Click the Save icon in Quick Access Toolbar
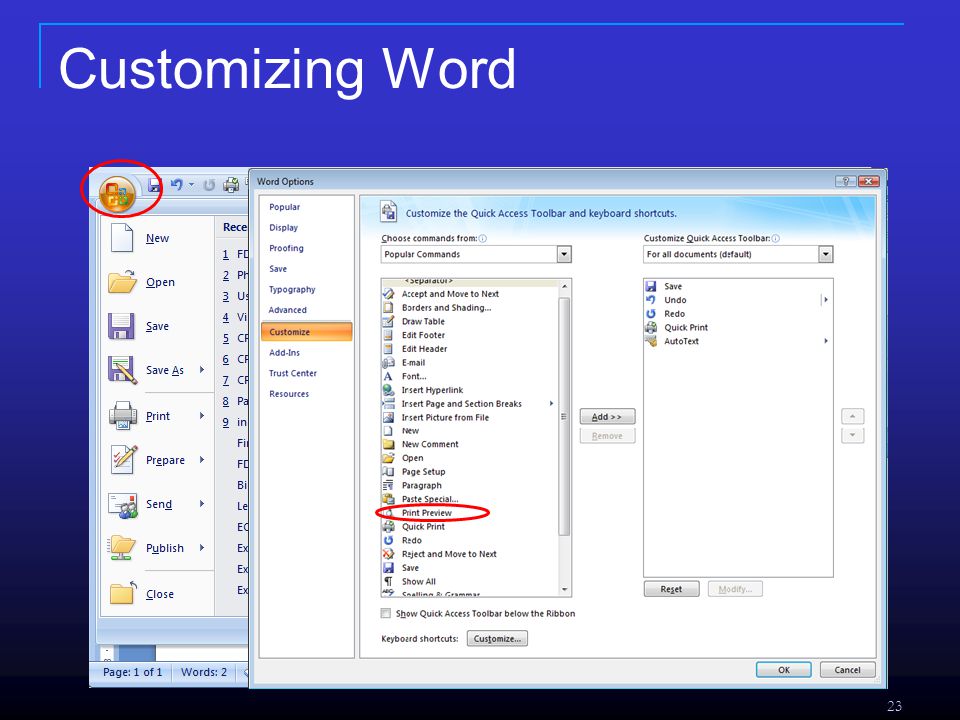Screen dimensions: 960x720 (x=154, y=184)
